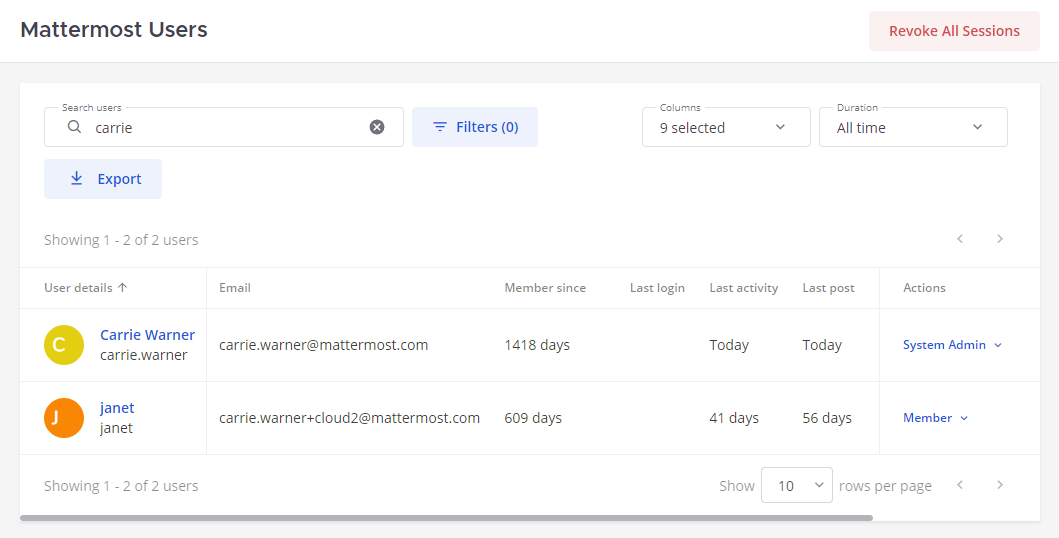The image size is (1059, 538).
Task: Click janet's orange avatar
Action: (x=64, y=418)
